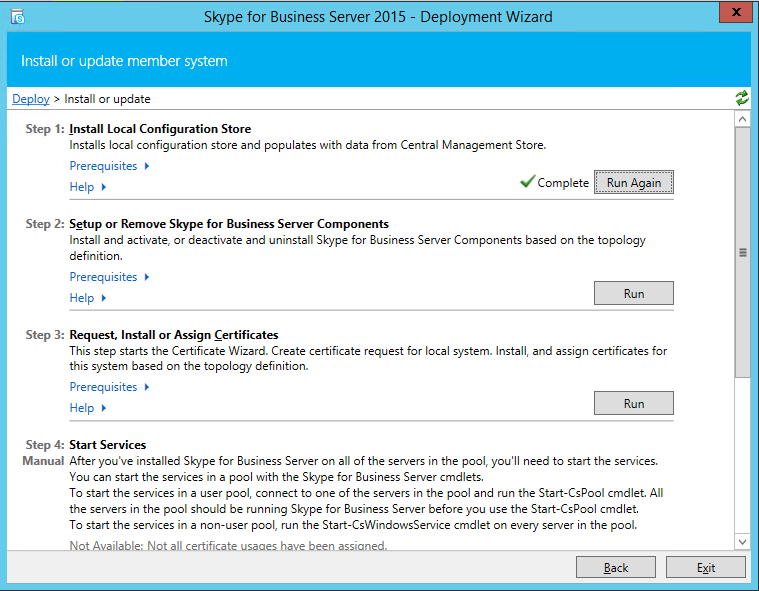Image resolution: width=759 pixels, height=591 pixels.
Task: Click the 'Install Local Configuration Store' heading
Action: click(160, 129)
